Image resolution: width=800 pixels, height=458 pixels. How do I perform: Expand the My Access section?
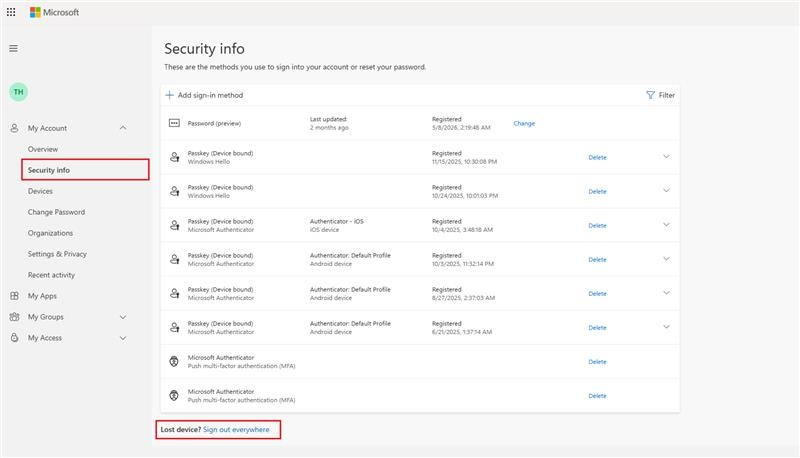pos(123,338)
